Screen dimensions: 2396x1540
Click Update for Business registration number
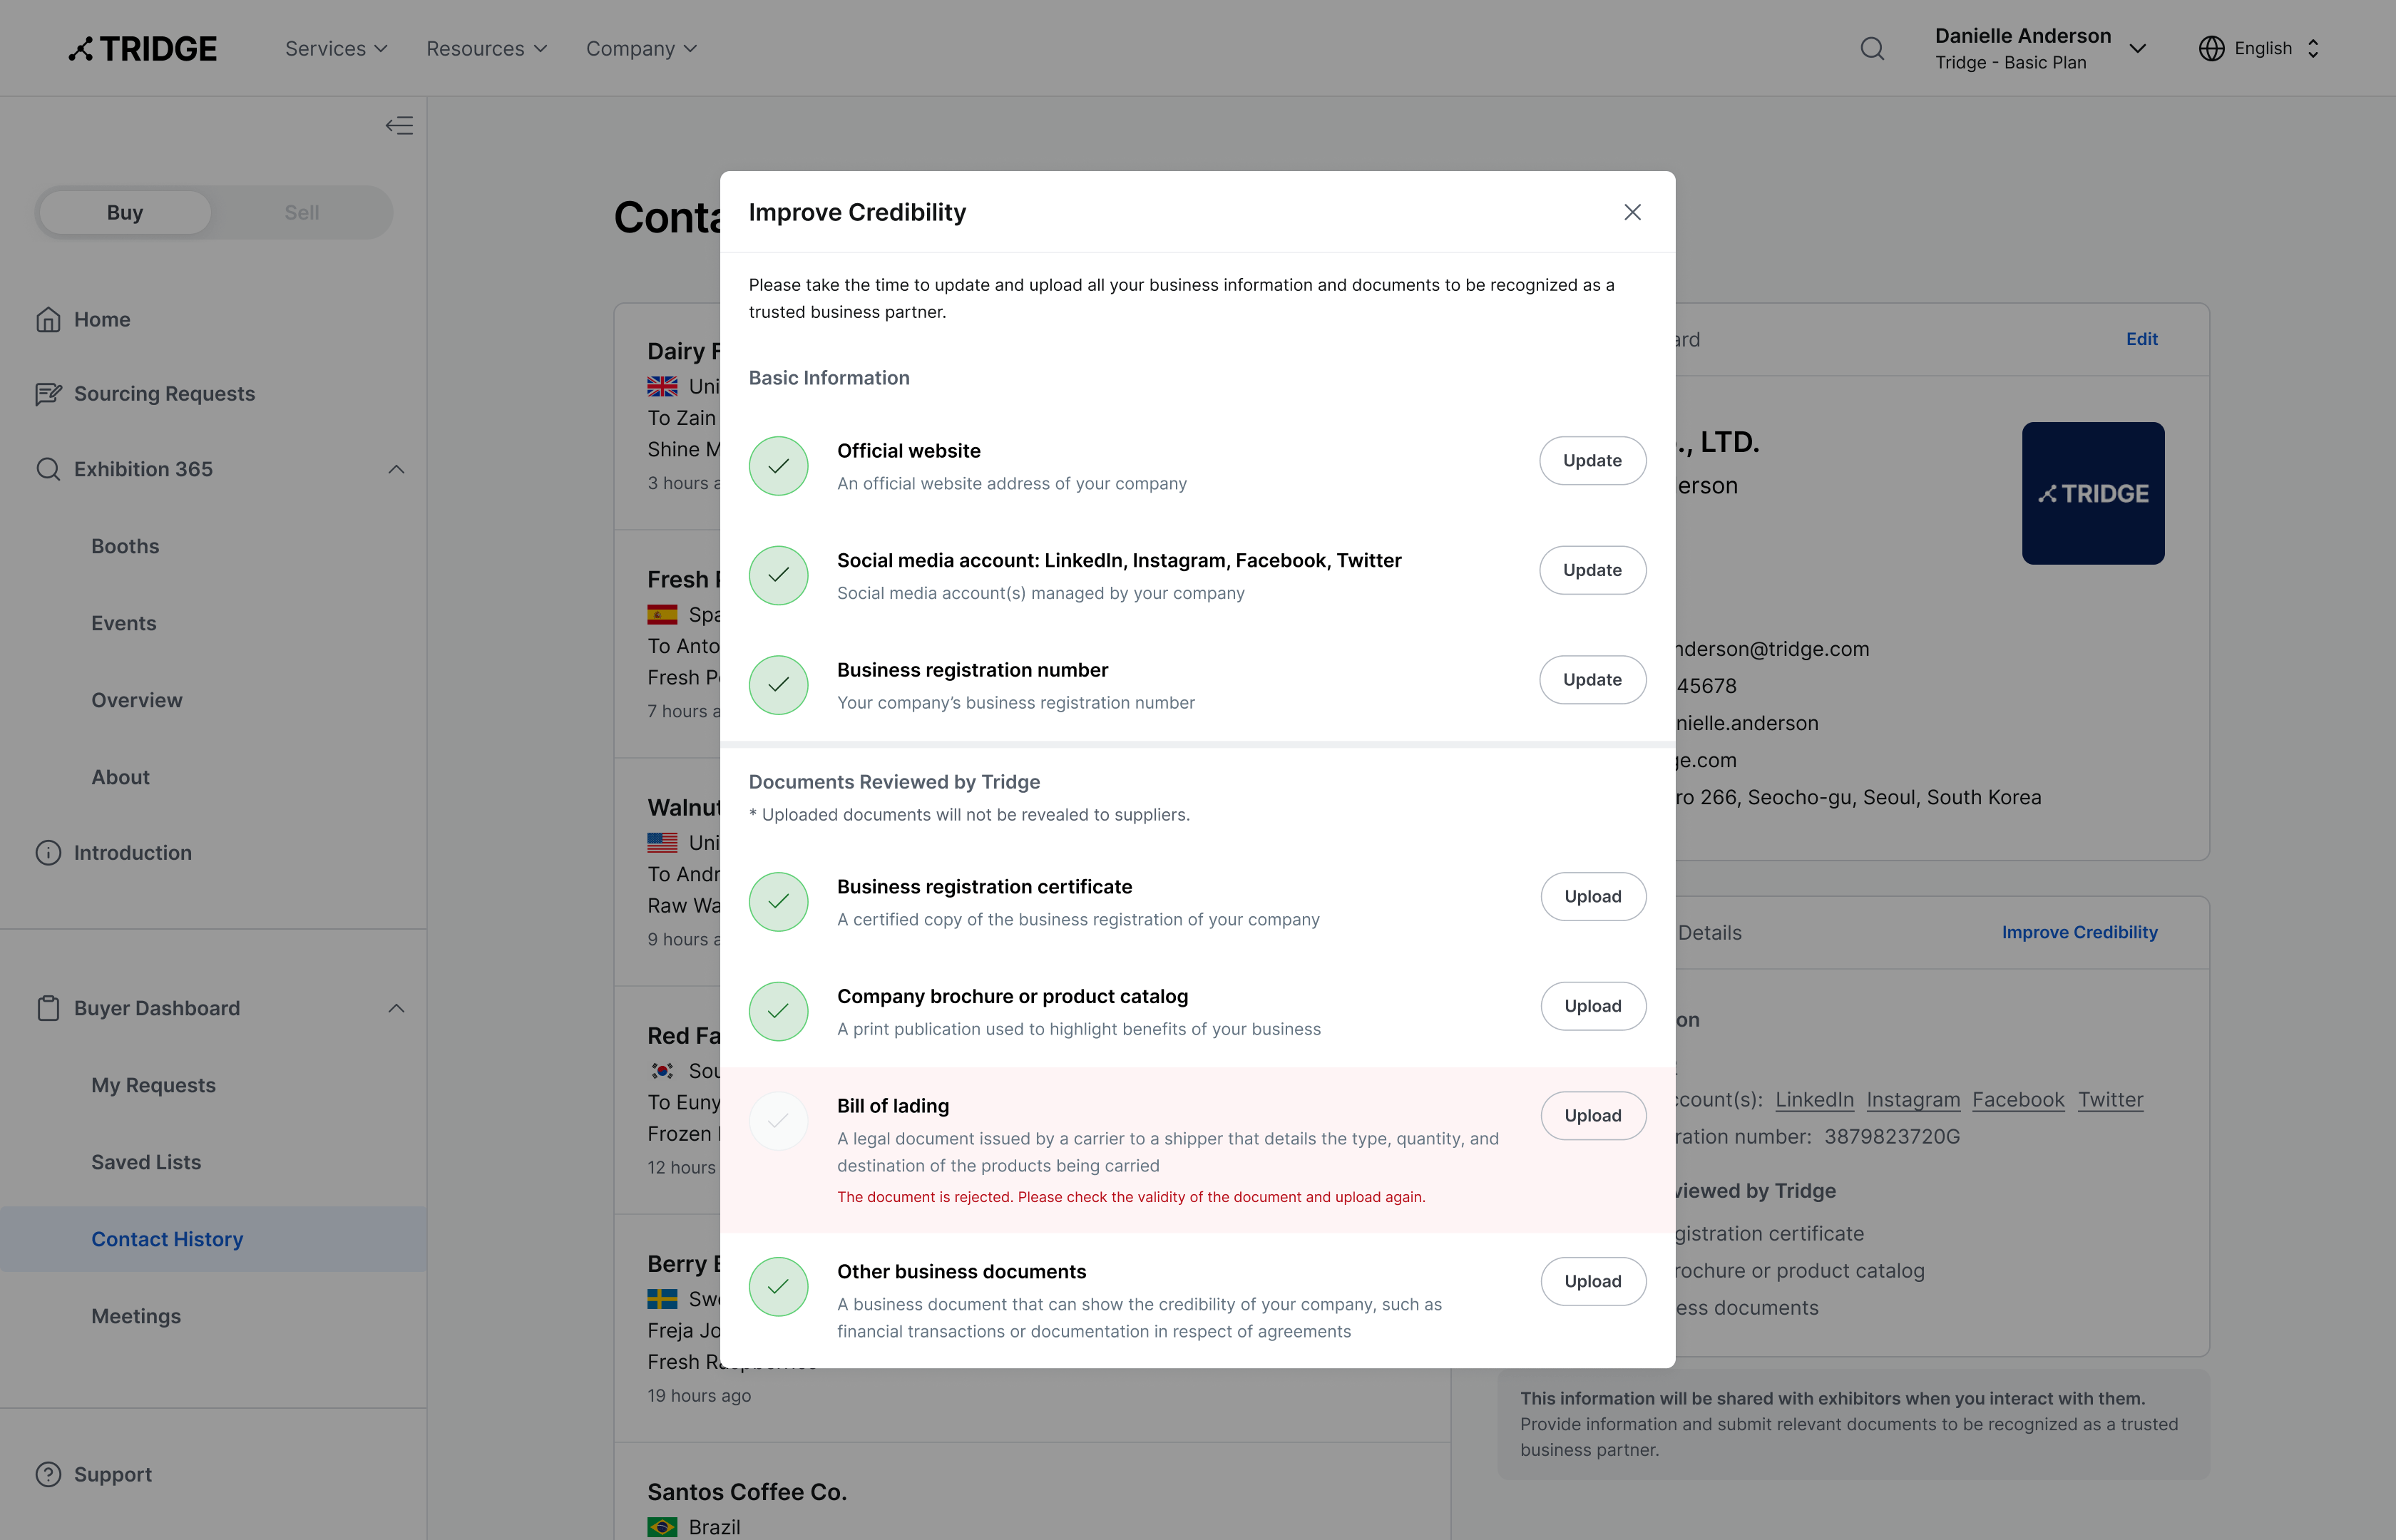pyautogui.click(x=1592, y=680)
